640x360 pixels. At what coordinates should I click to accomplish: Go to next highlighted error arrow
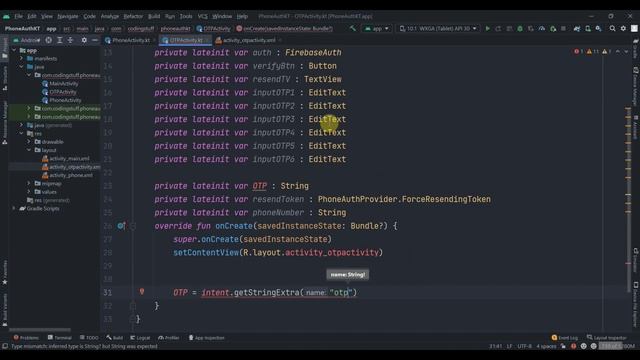click(x=626, y=51)
